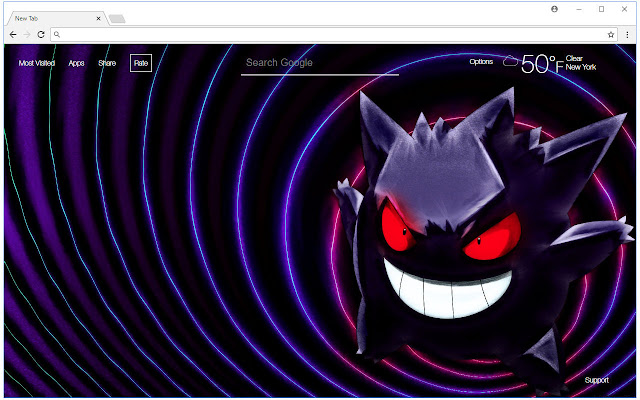640x400 pixels.
Task: Bookmark this page with the star icon
Action: tap(611, 35)
